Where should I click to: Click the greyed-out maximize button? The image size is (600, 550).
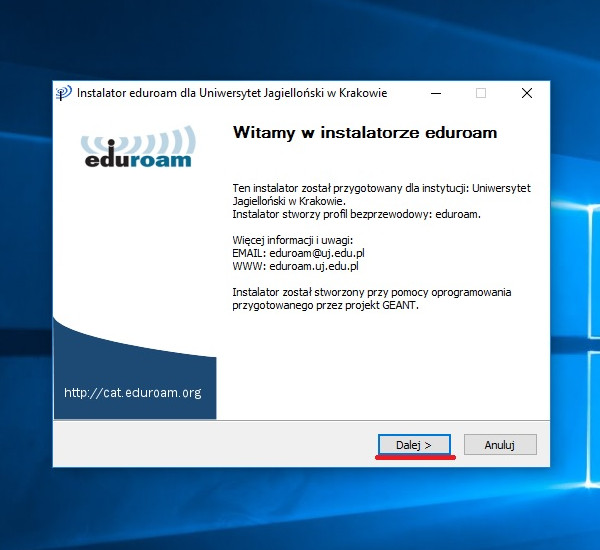pyautogui.click(x=481, y=93)
